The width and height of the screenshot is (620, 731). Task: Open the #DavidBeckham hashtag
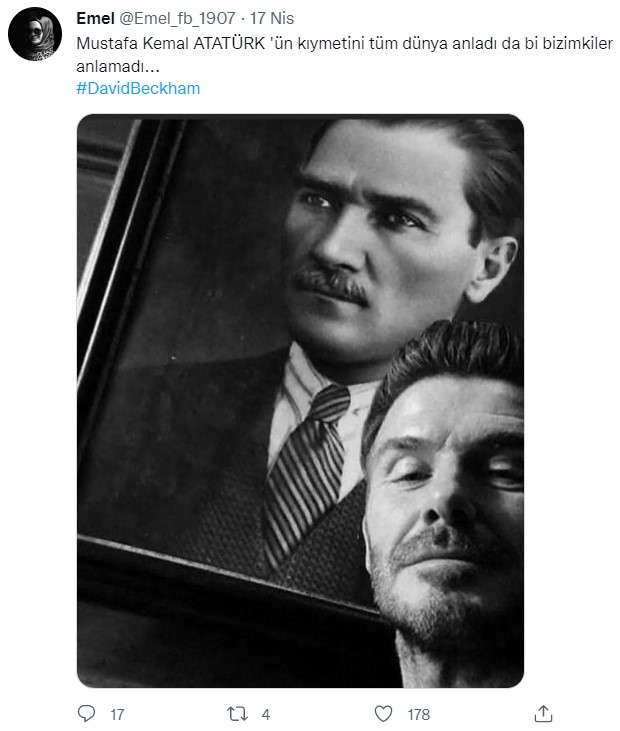(x=137, y=88)
